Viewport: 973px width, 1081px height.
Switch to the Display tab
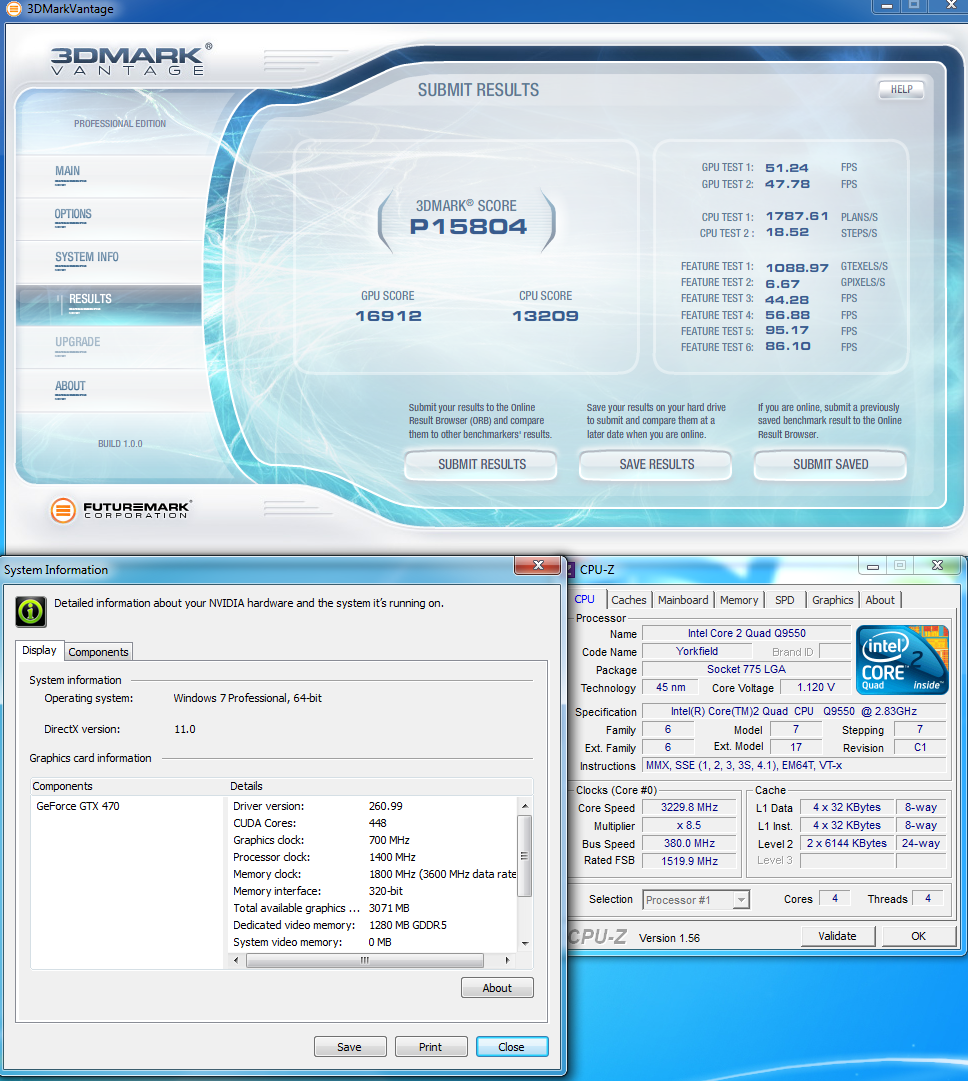[x=39, y=650]
